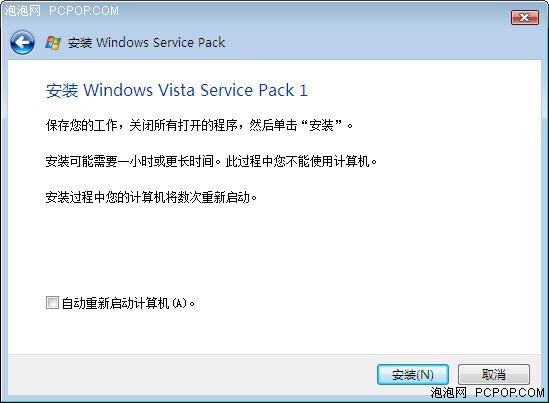Image resolution: width=549 pixels, height=403 pixels.
Task: Click the word Vista in the blue heading
Action: coord(176,90)
